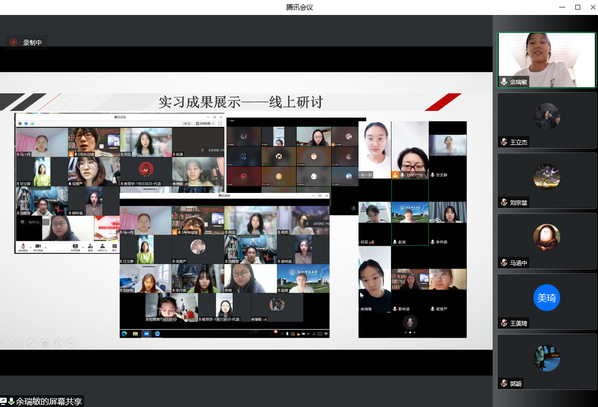Click 马涵中's round avatar
The image size is (598, 407).
(x=547, y=237)
